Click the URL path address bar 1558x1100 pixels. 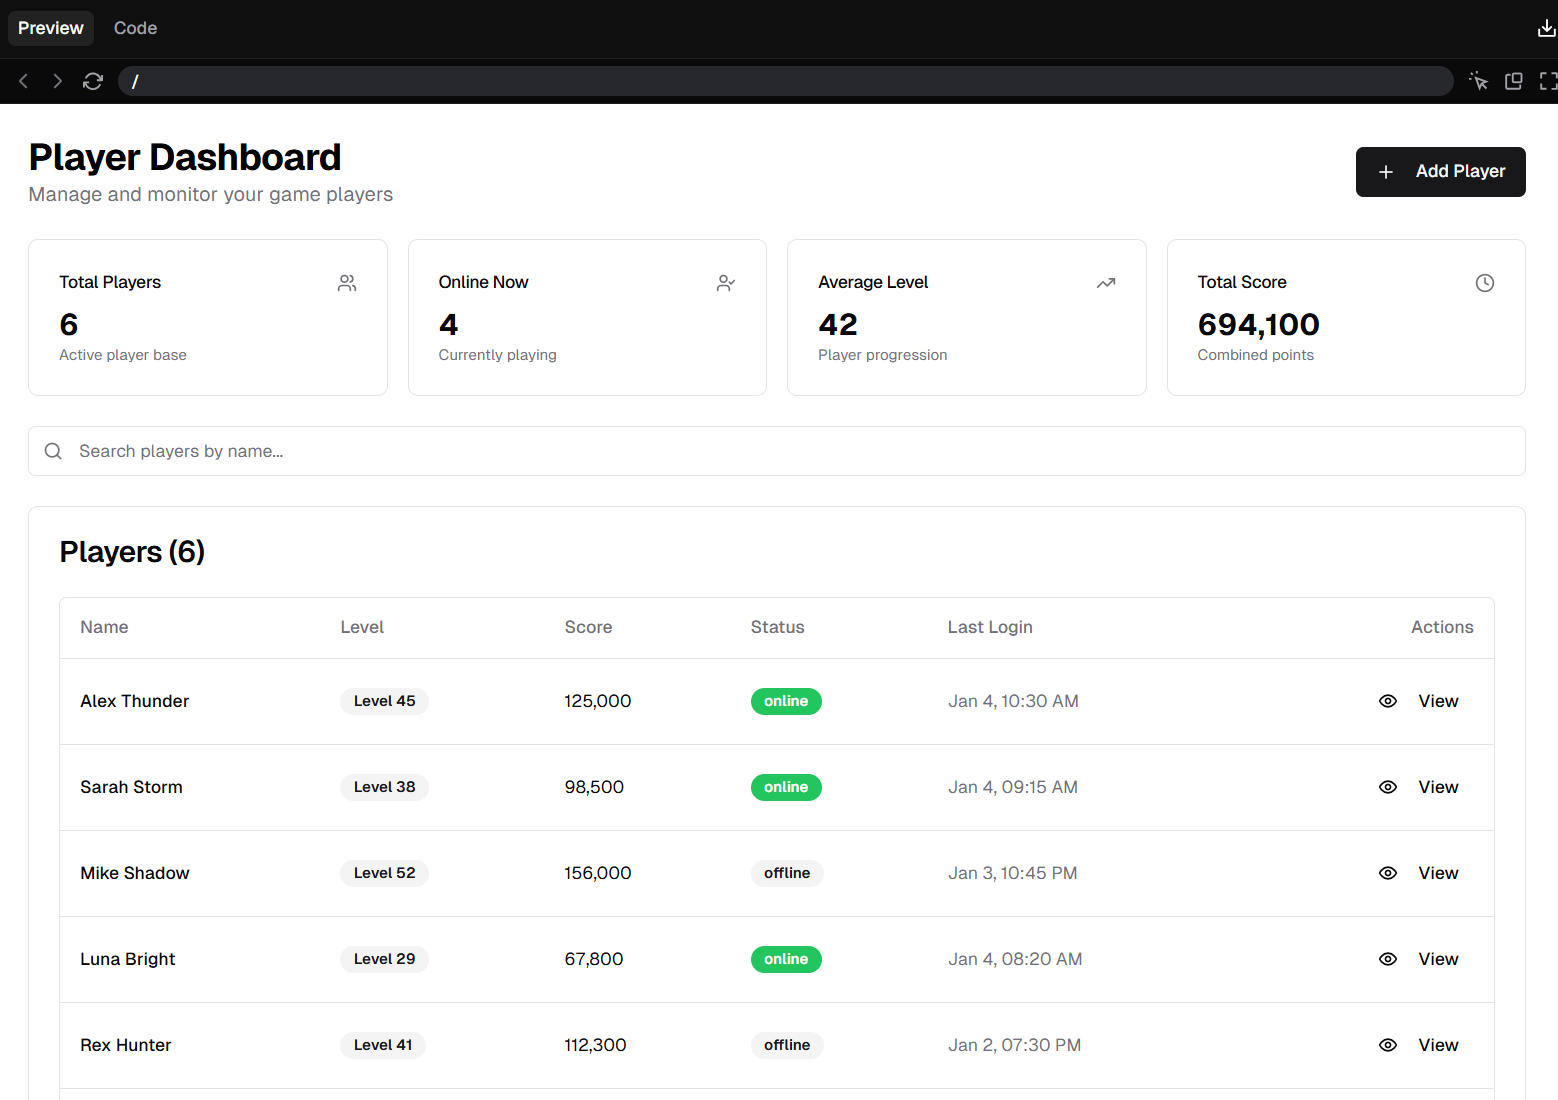786,81
